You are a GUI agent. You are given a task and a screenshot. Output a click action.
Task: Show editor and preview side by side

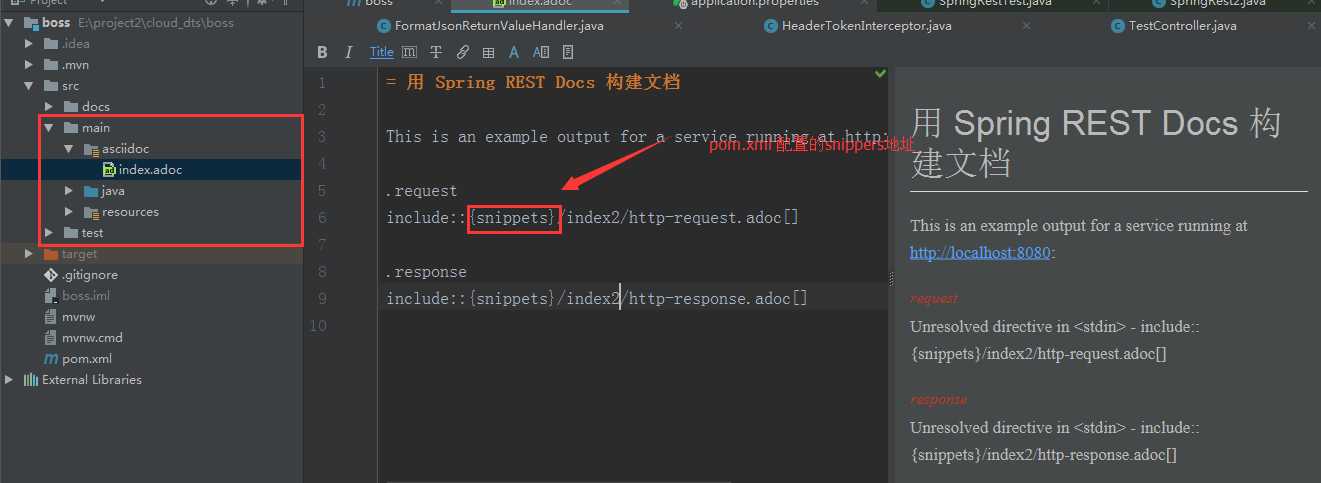click(541, 52)
